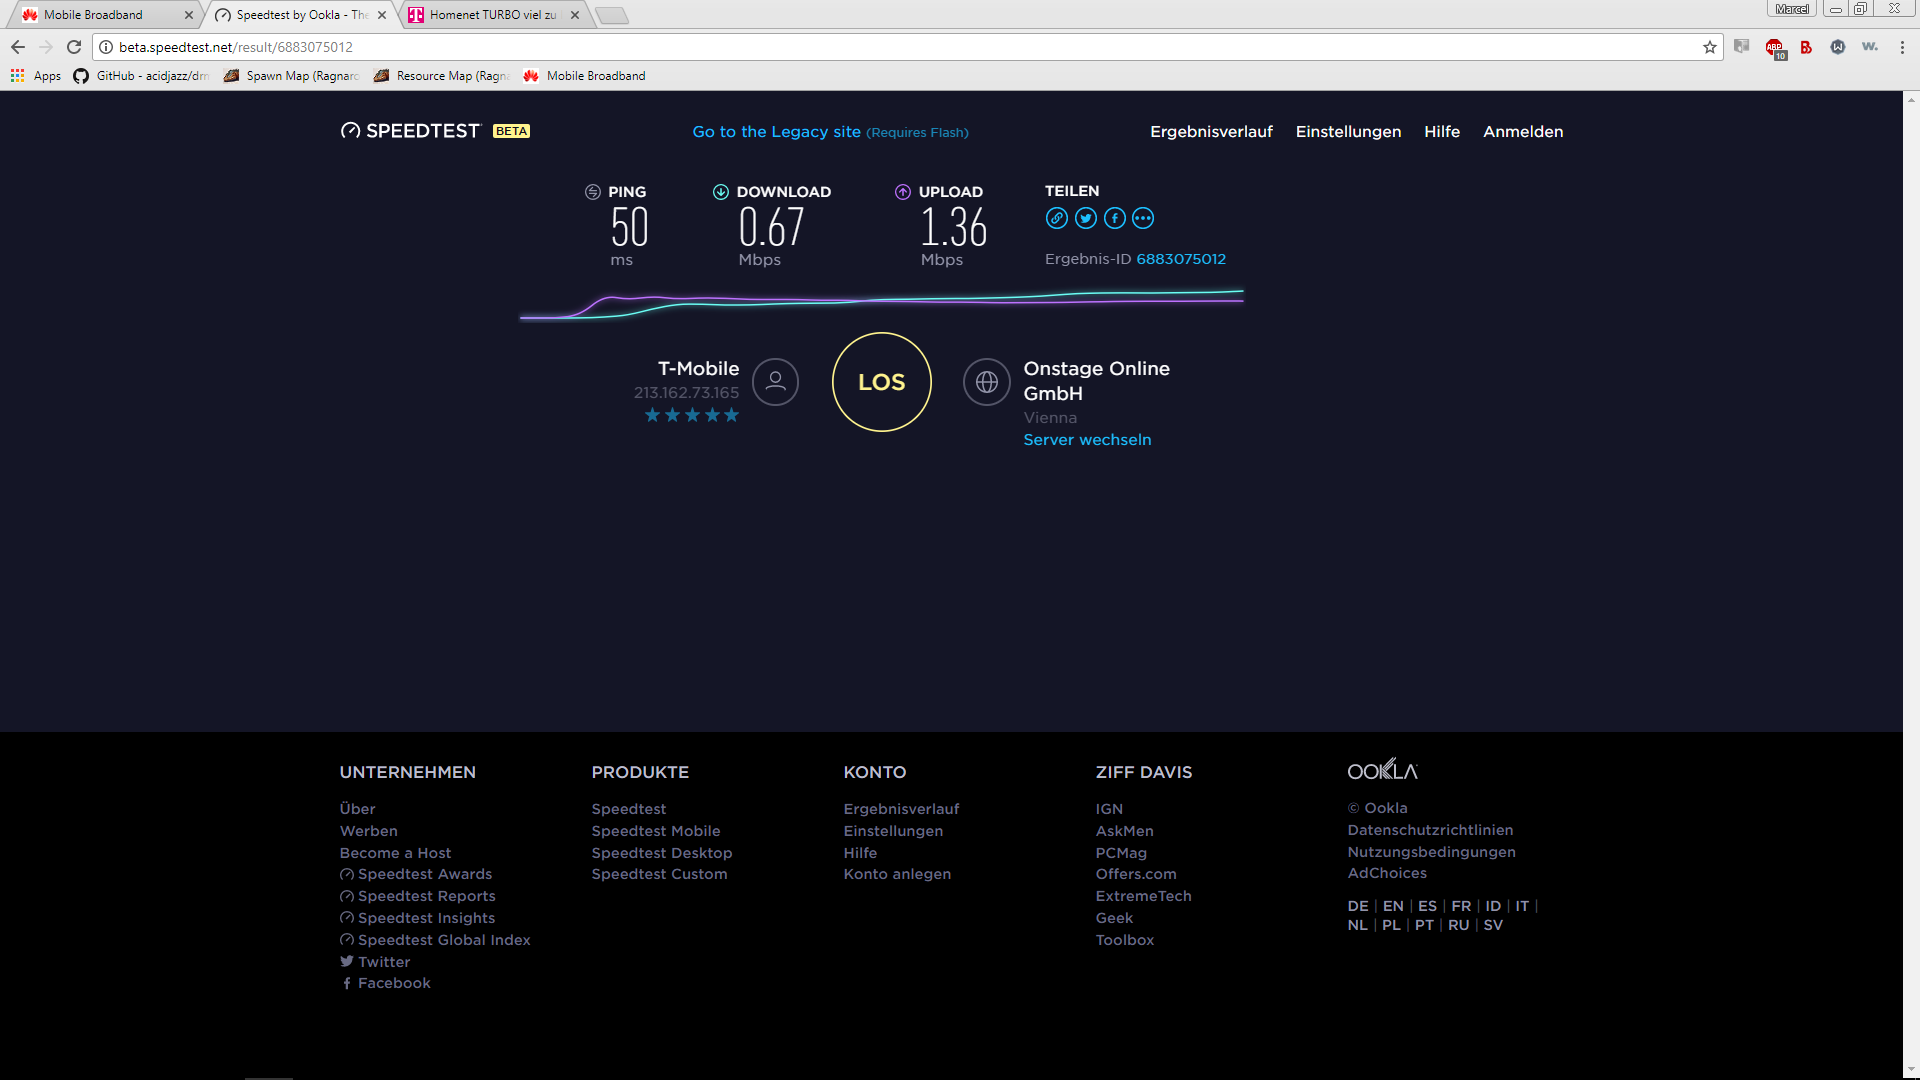1920x1080 pixels.
Task: Open Einstellungen in top navigation
Action: click(x=1348, y=132)
